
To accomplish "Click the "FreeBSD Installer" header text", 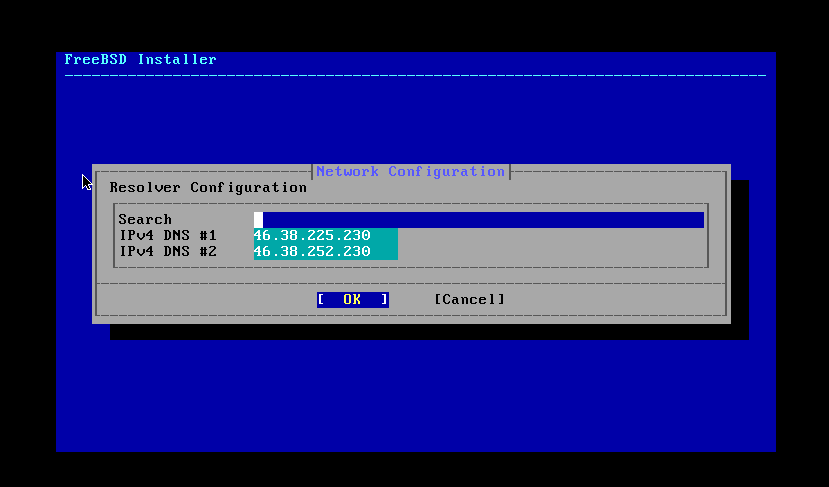I will (140, 59).
